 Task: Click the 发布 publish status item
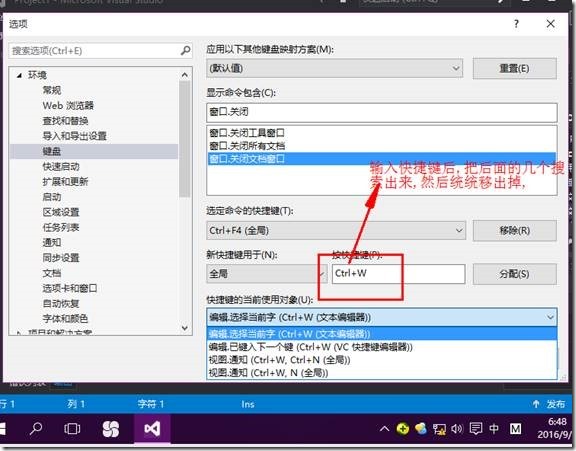click(x=548, y=404)
